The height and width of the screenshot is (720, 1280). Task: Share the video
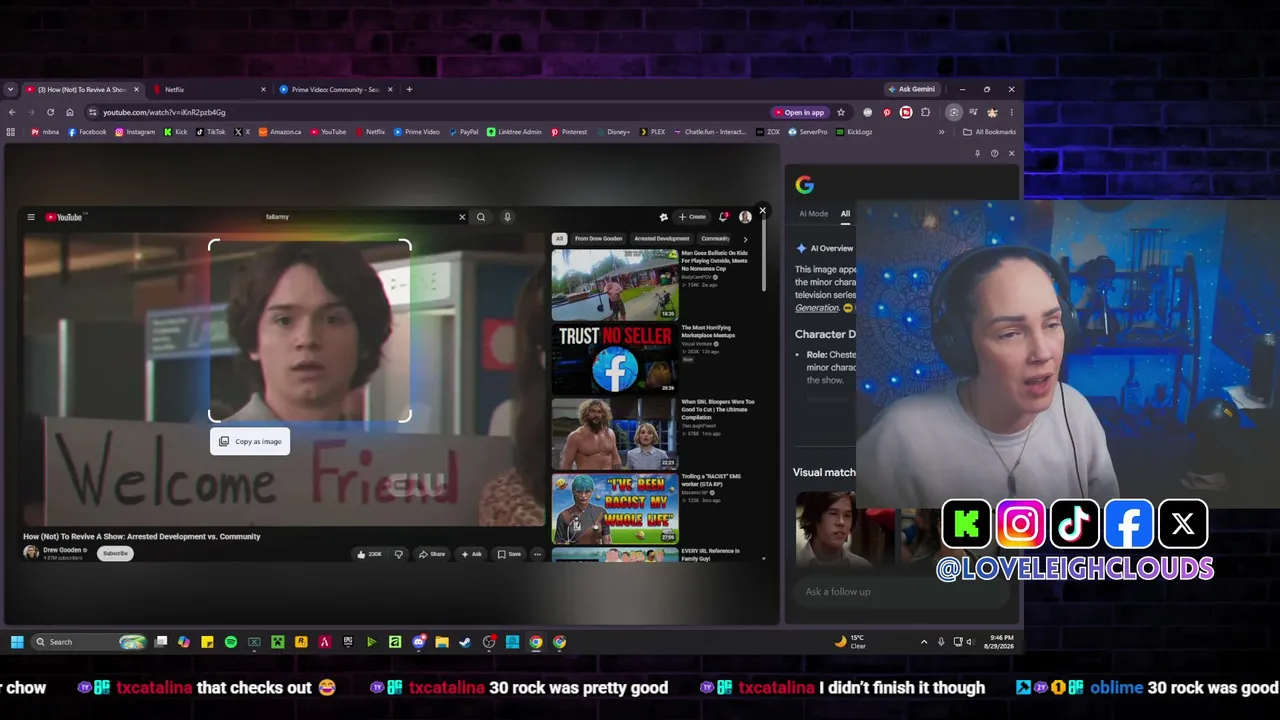coord(432,554)
